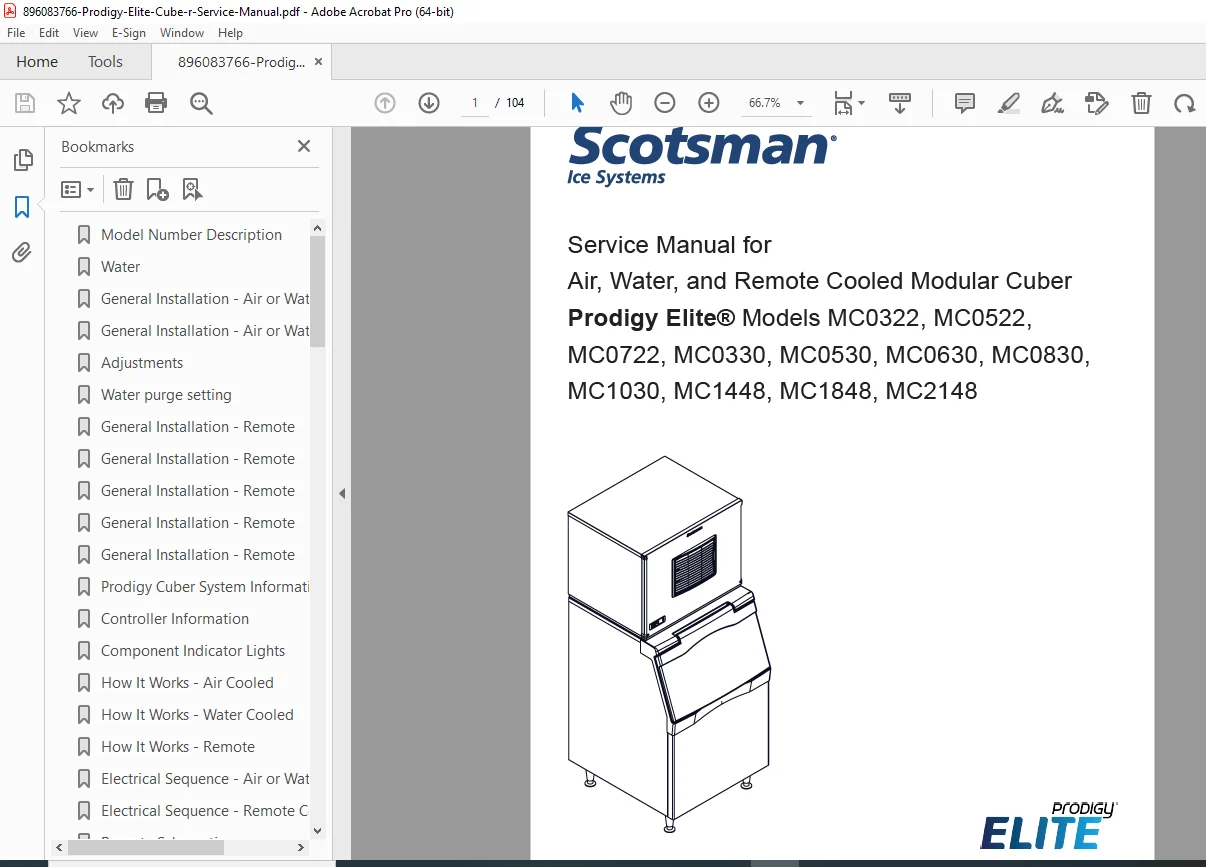Go to the Adjustments bookmark

(x=142, y=363)
